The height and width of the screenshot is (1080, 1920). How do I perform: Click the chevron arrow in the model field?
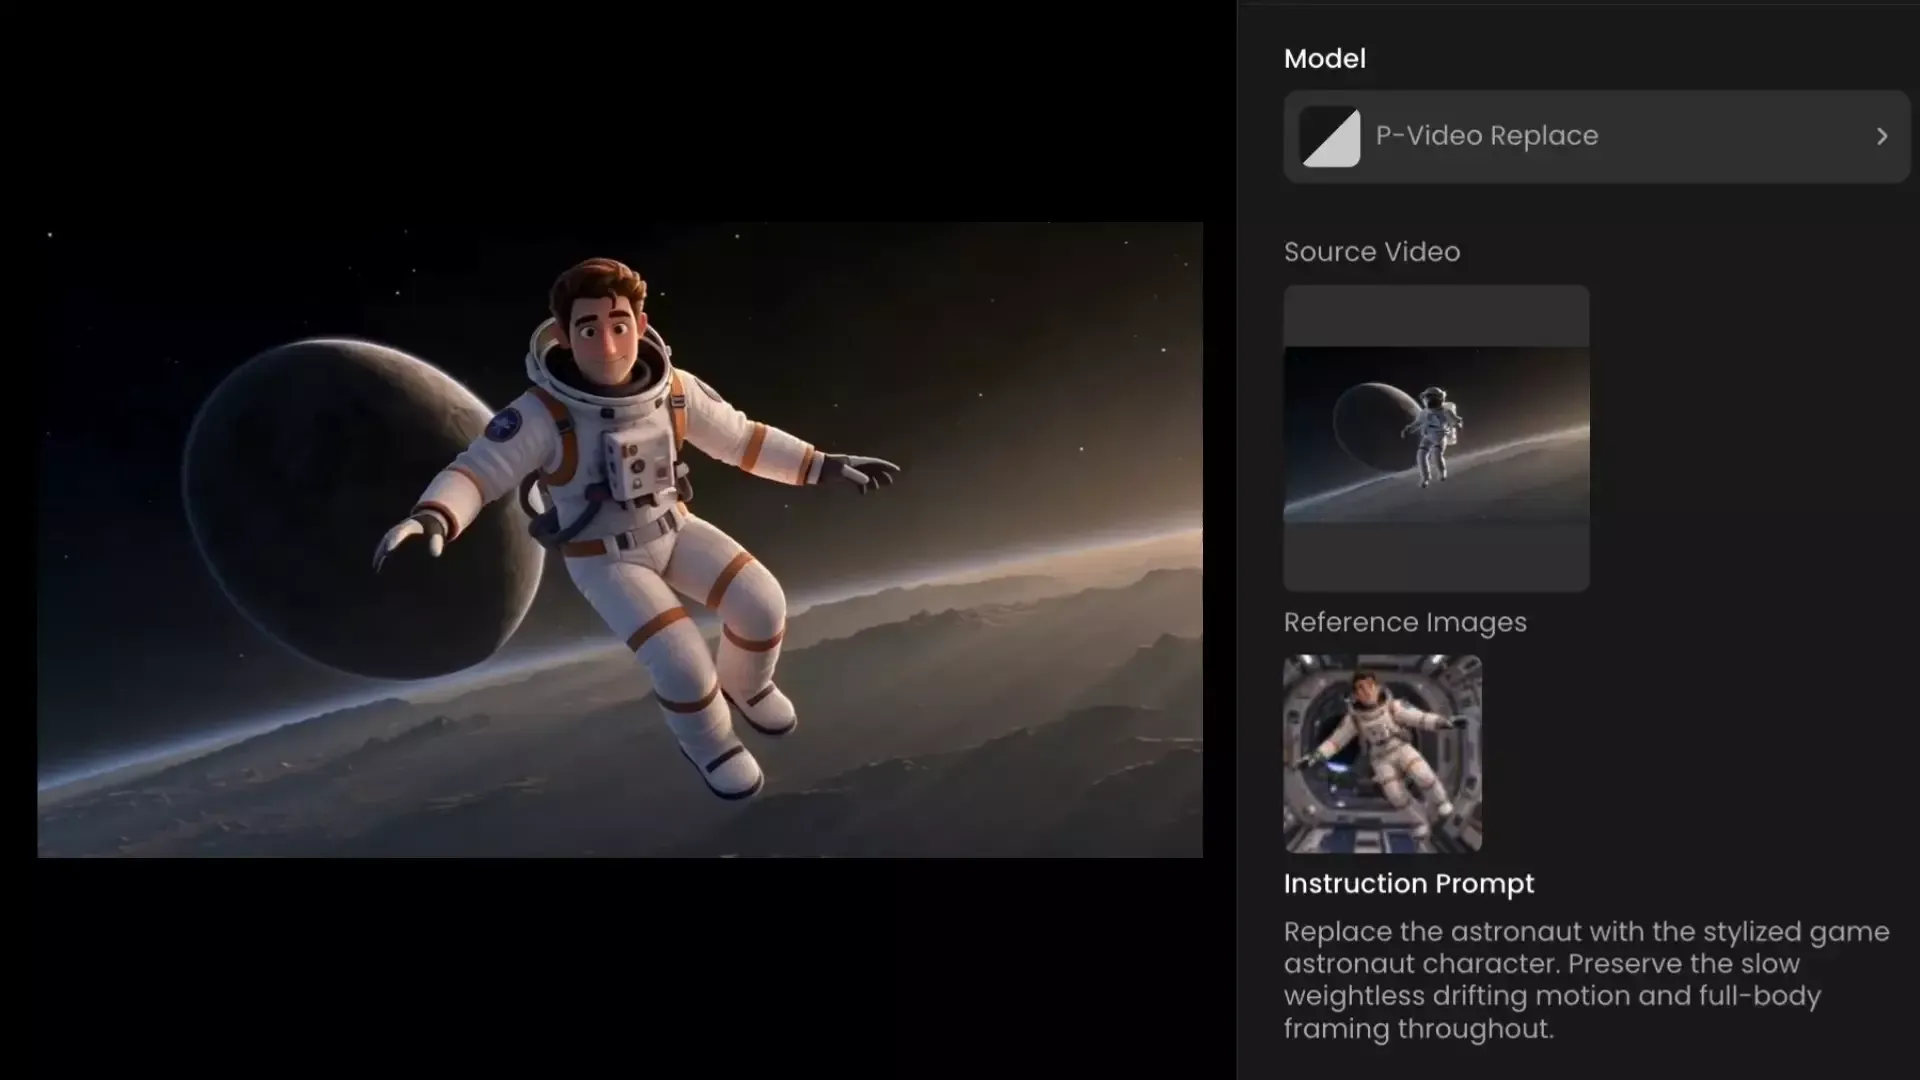pyautogui.click(x=1882, y=136)
